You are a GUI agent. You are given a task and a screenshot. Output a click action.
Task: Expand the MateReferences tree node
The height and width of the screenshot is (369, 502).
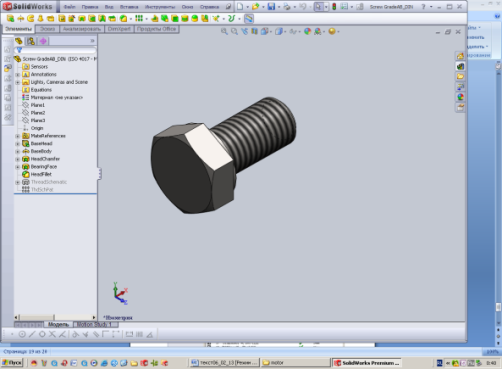tap(18, 136)
